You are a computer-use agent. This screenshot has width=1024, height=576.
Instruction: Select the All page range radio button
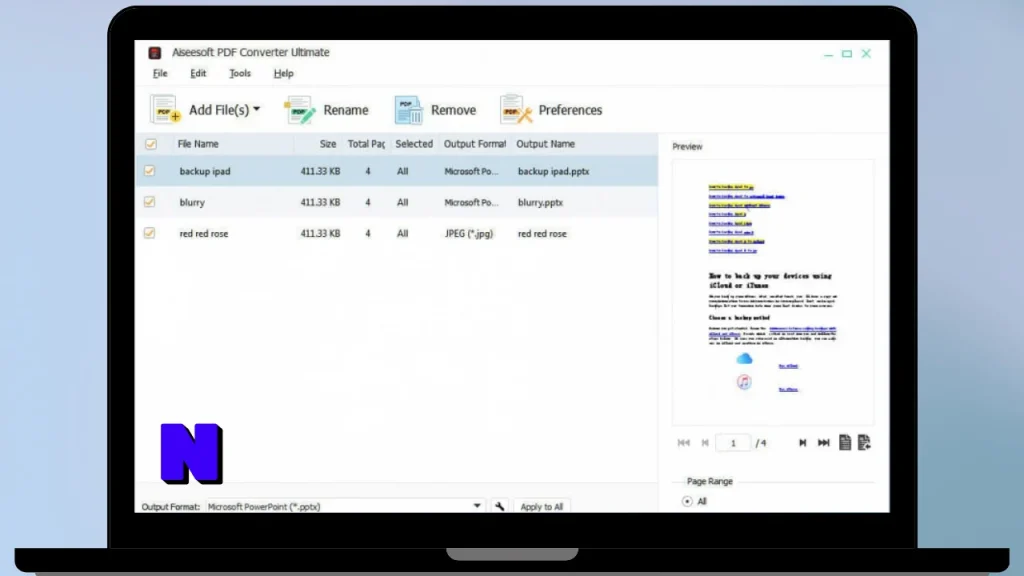click(687, 502)
